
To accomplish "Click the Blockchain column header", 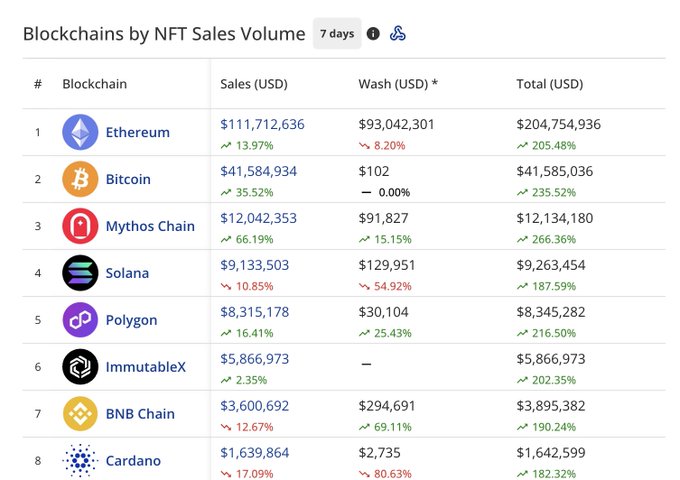I will coord(95,84).
